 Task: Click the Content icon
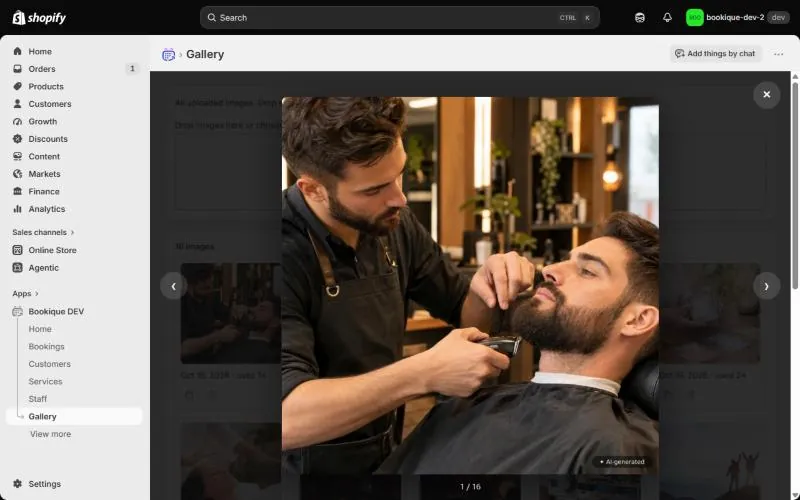17,156
